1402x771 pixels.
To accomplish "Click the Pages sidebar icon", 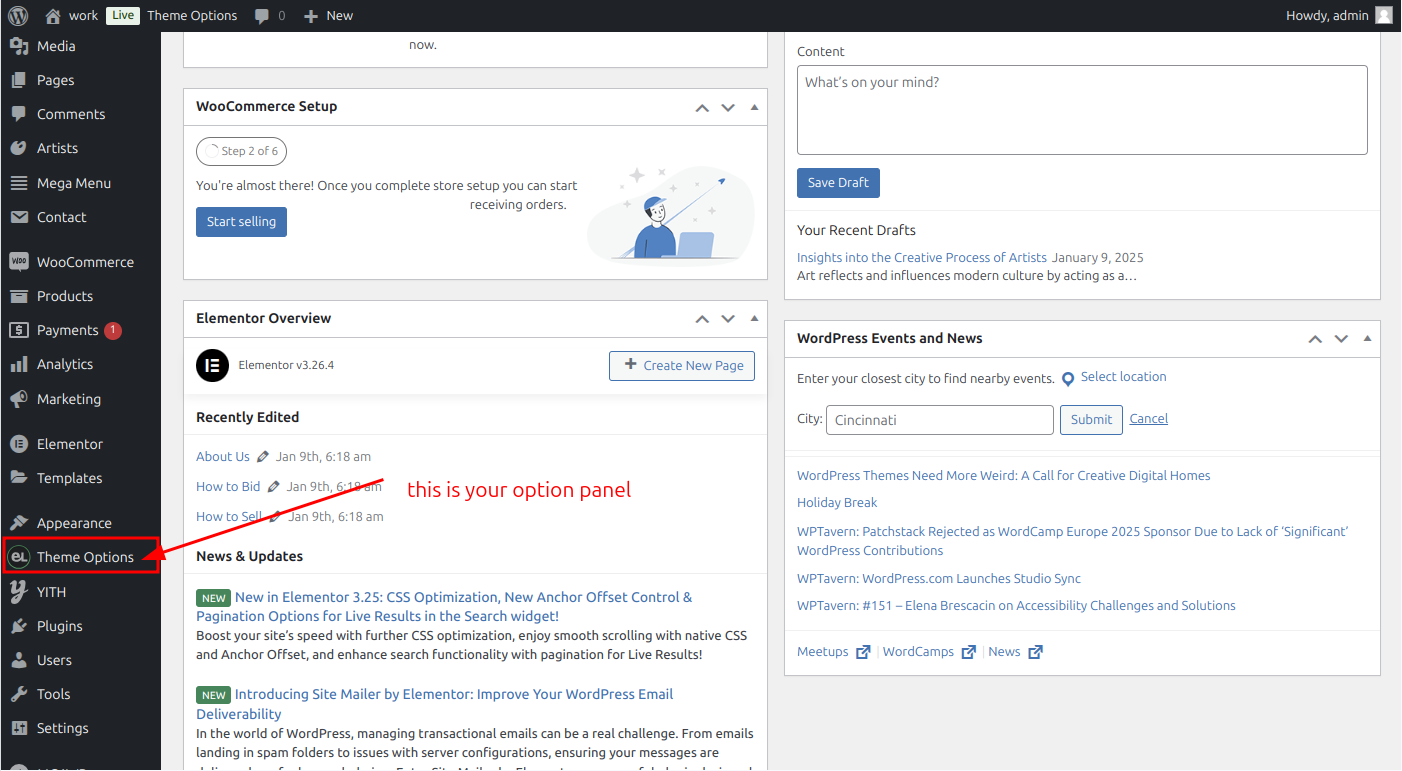I will click(x=18, y=80).
